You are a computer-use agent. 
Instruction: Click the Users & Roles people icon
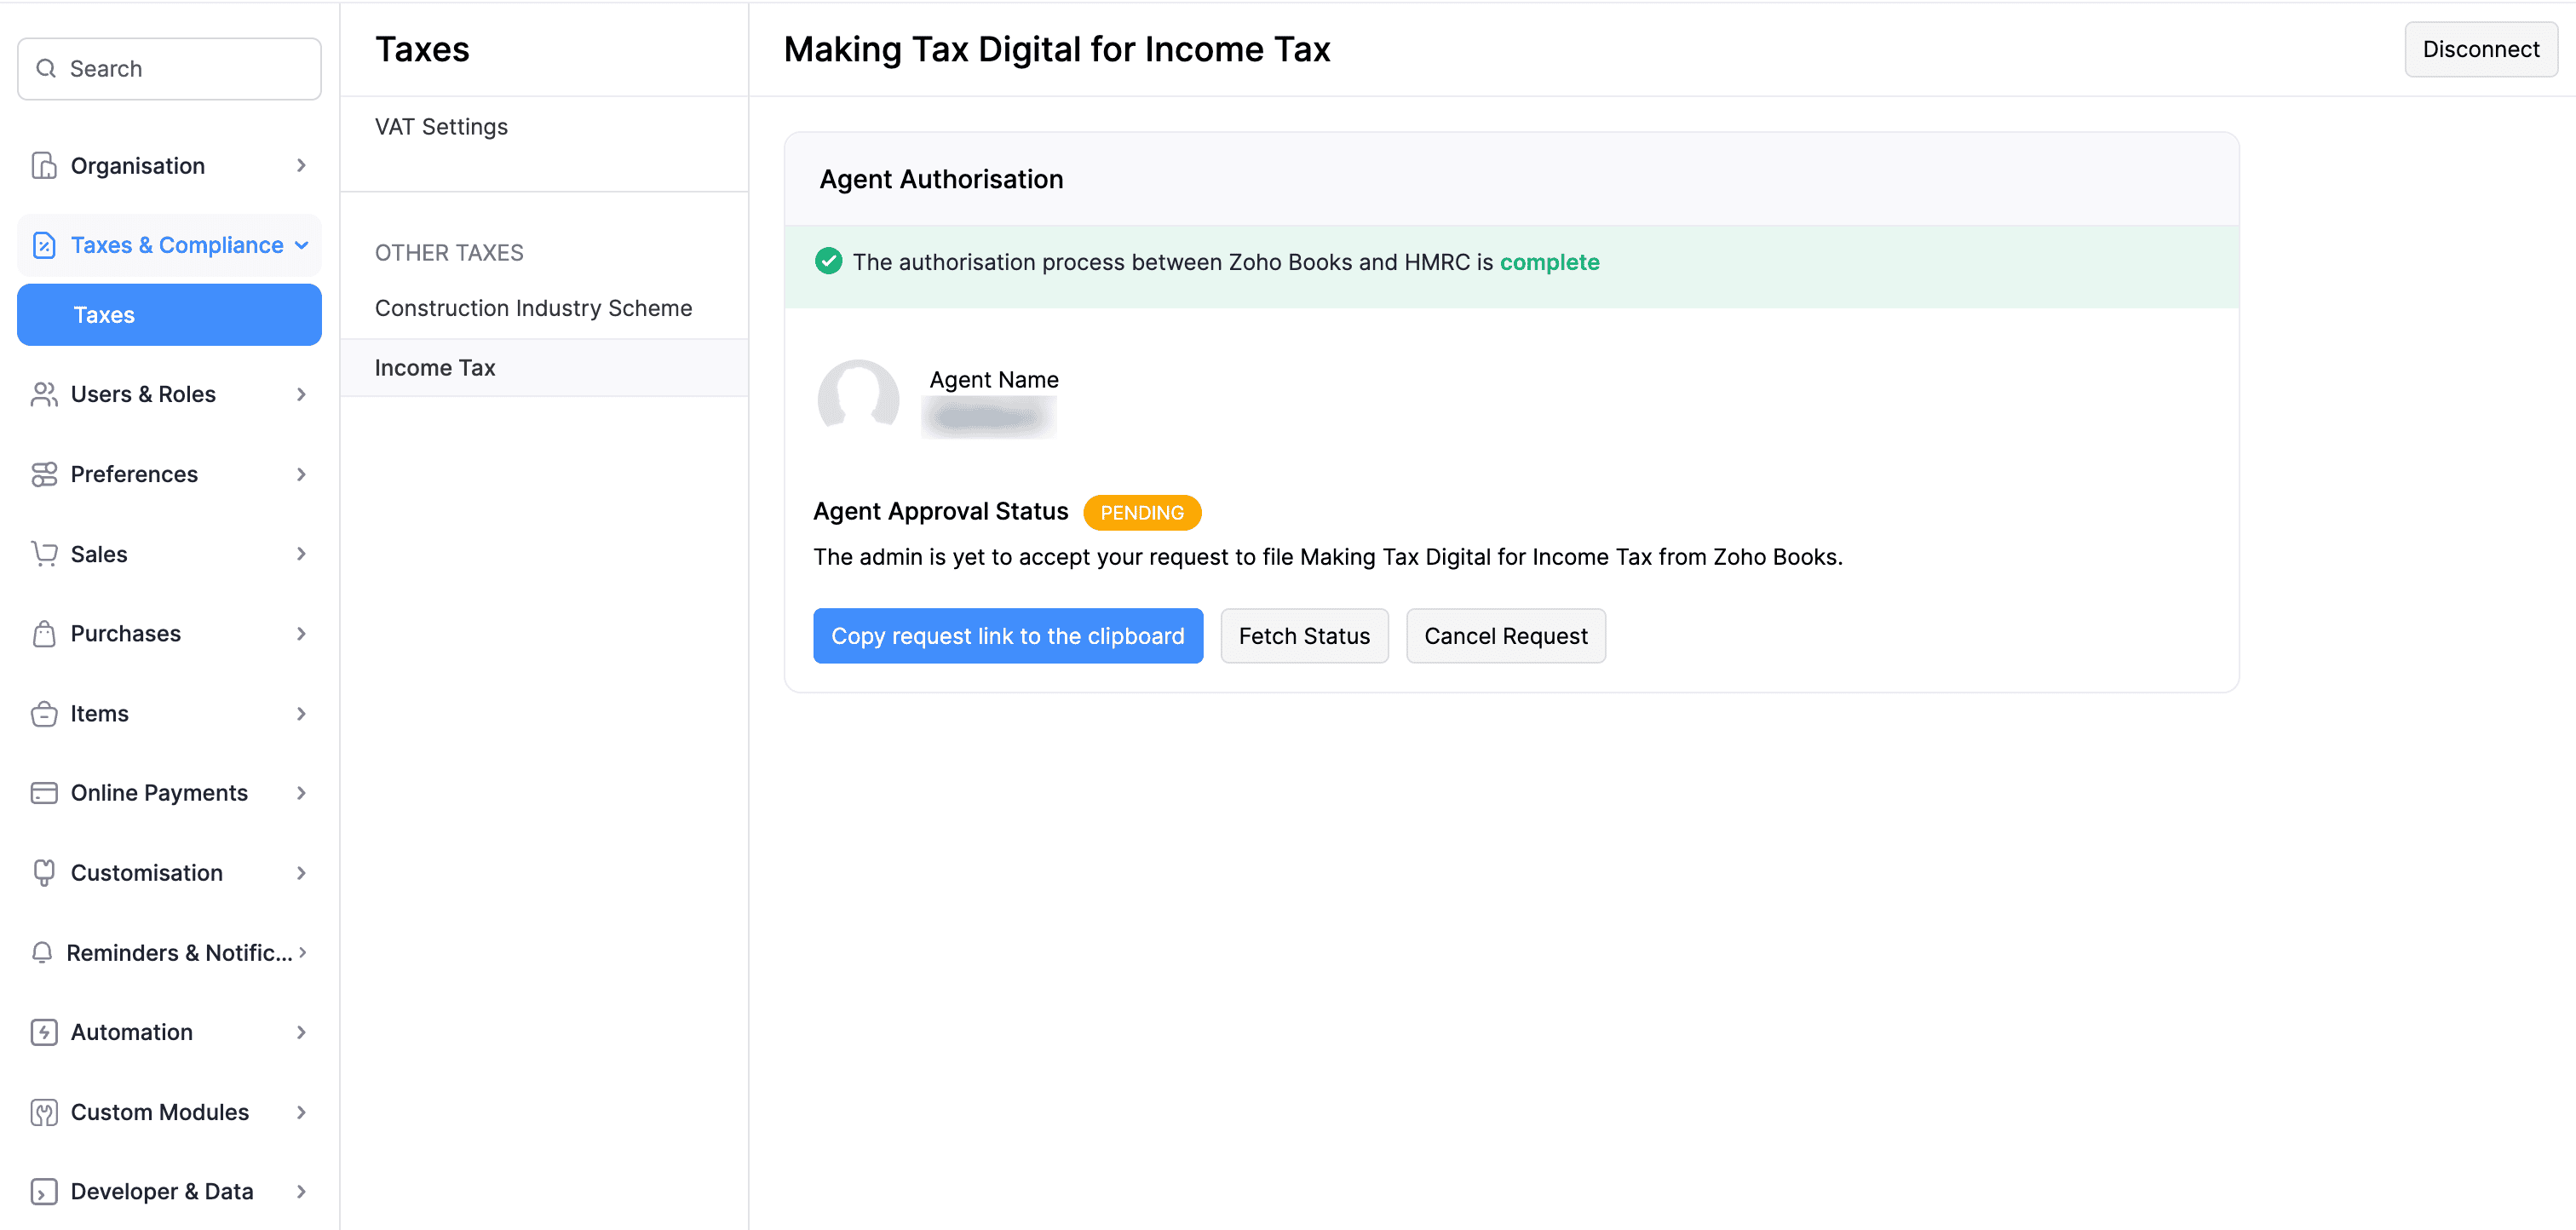[44, 394]
